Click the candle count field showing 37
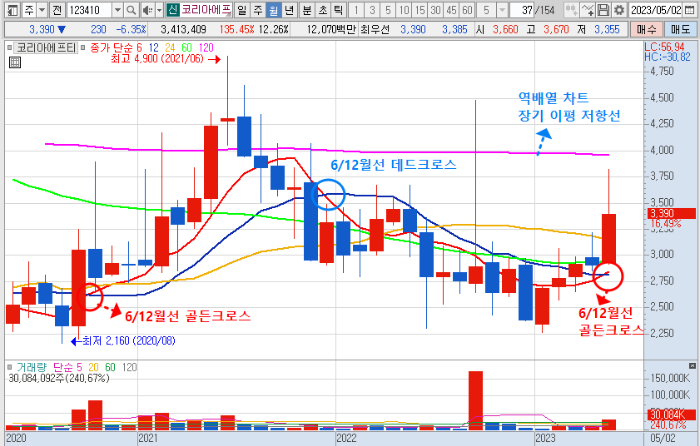700x446 pixels. click(522, 10)
